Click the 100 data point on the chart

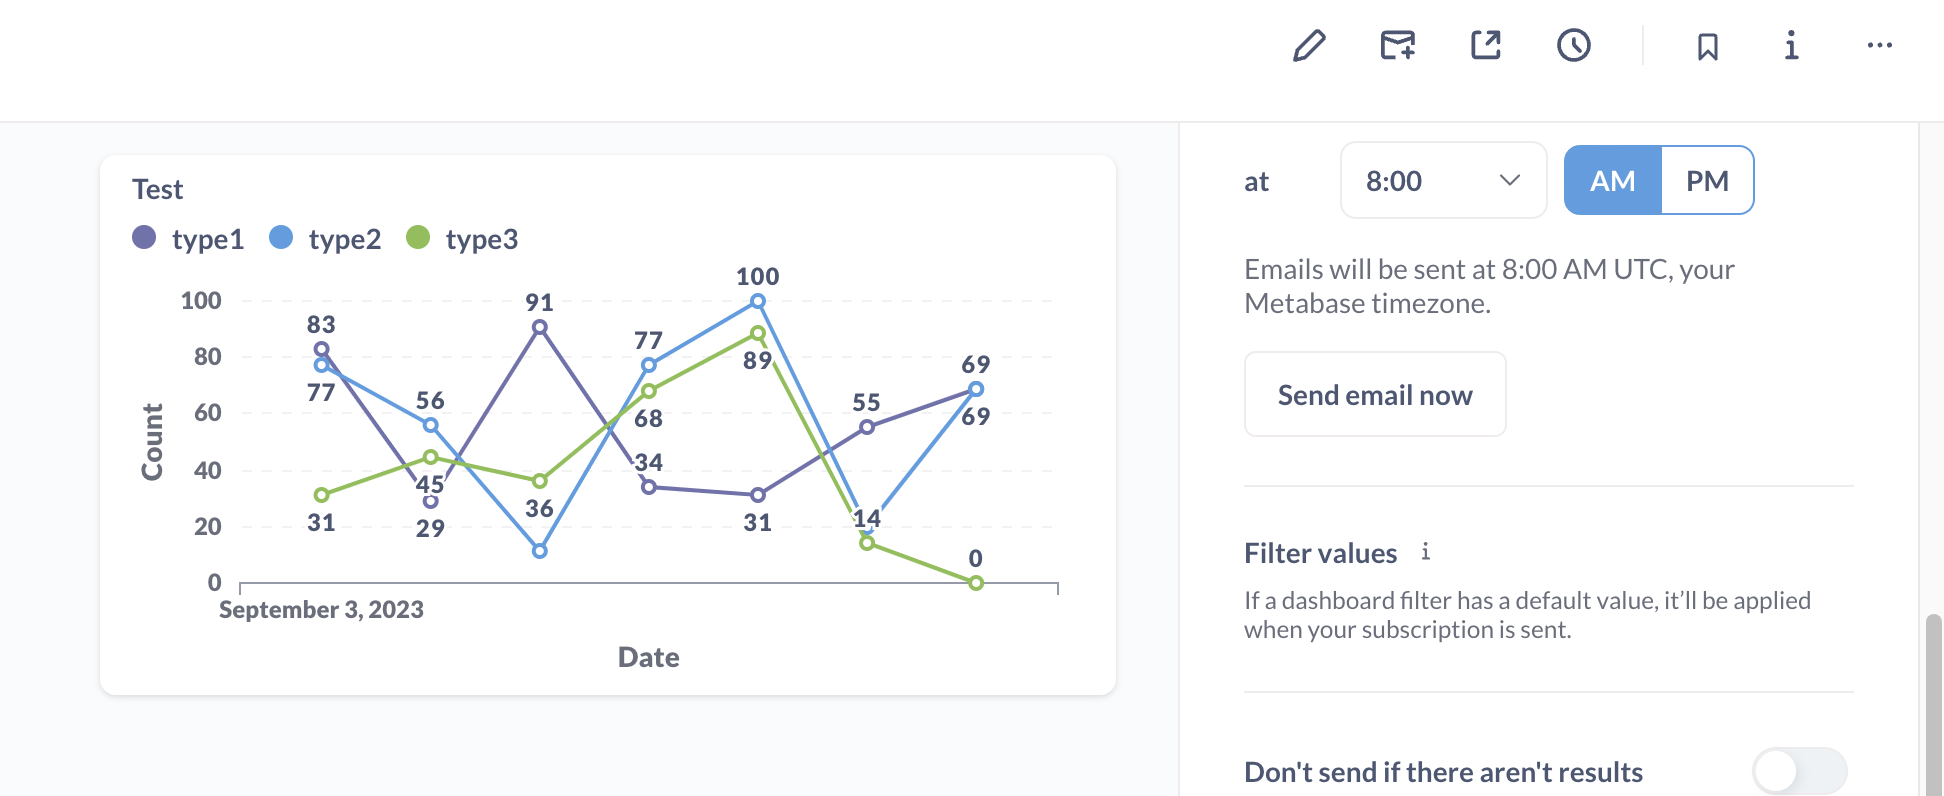click(x=757, y=300)
